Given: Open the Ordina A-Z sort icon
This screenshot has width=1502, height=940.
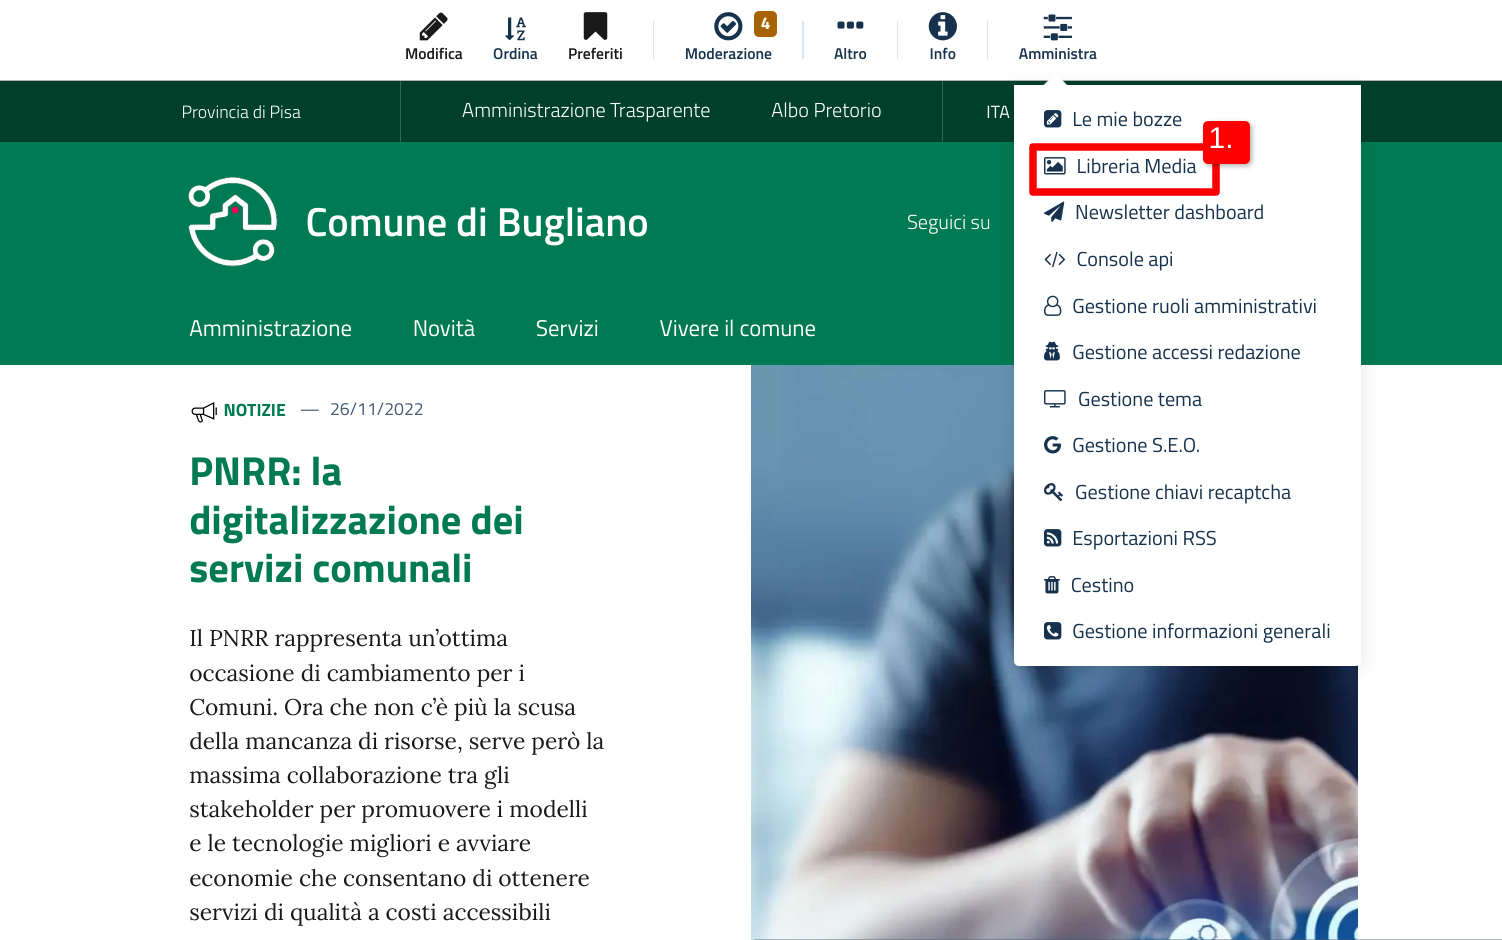Looking at the screenshot, I should pyautogui.click(x=515, y=28).
